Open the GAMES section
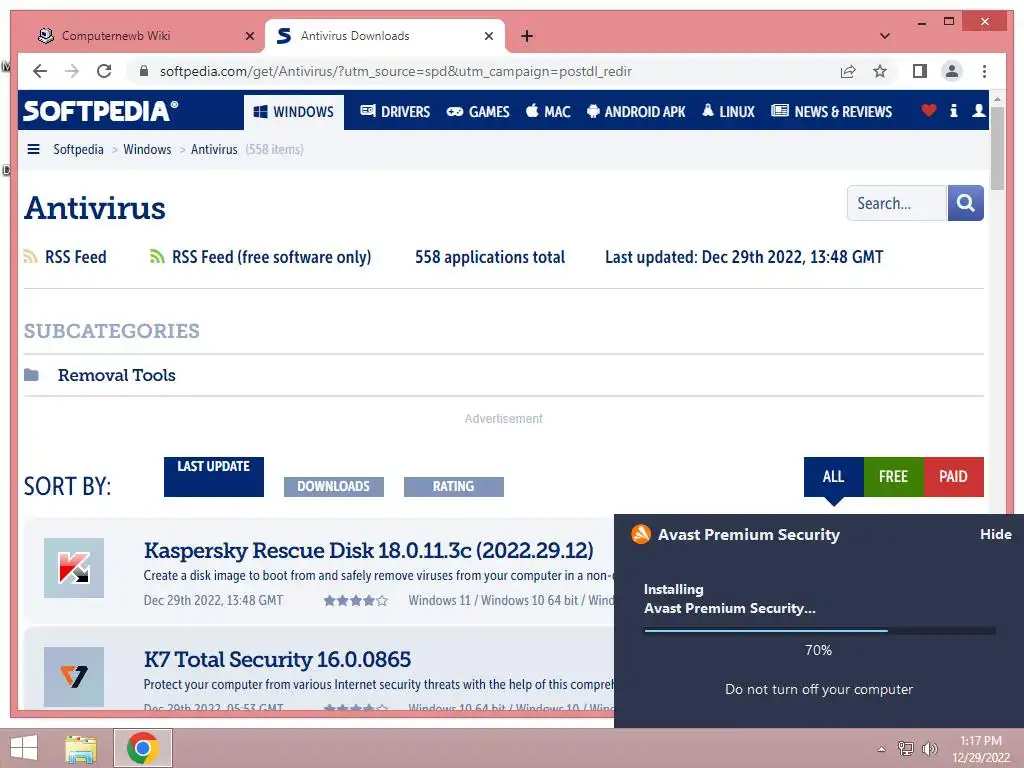This screenshot has width=1024, height=768. [478, 112]
